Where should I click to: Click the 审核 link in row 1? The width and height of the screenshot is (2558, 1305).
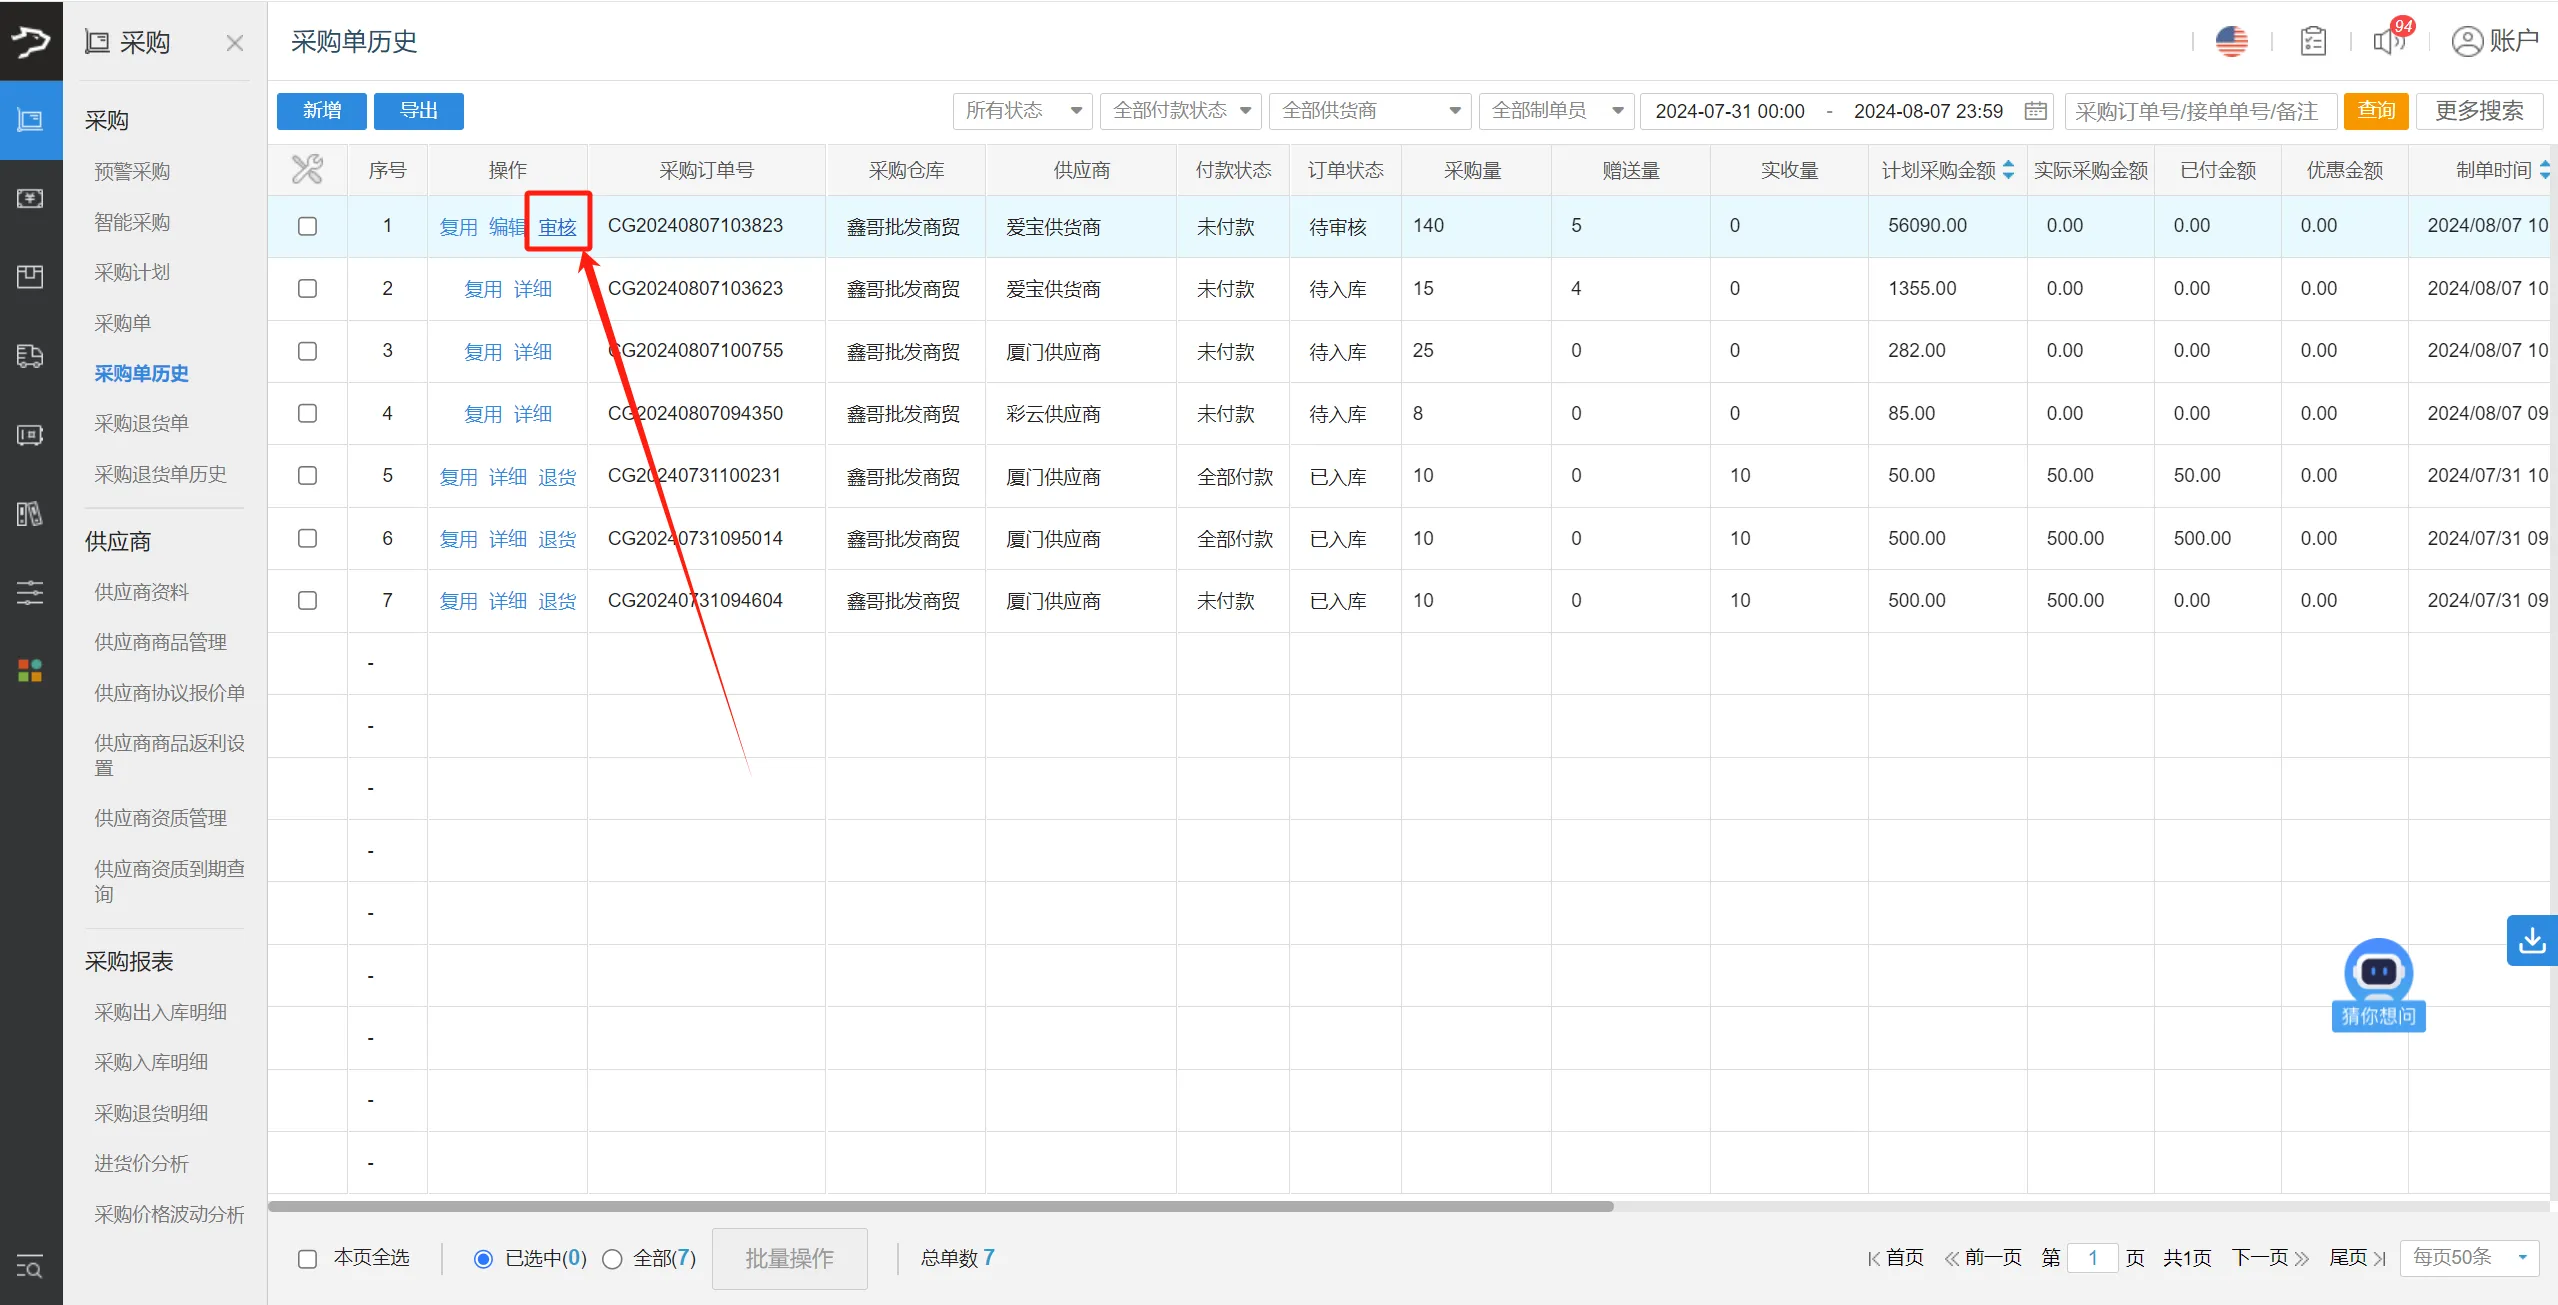(x=557, y=227)
